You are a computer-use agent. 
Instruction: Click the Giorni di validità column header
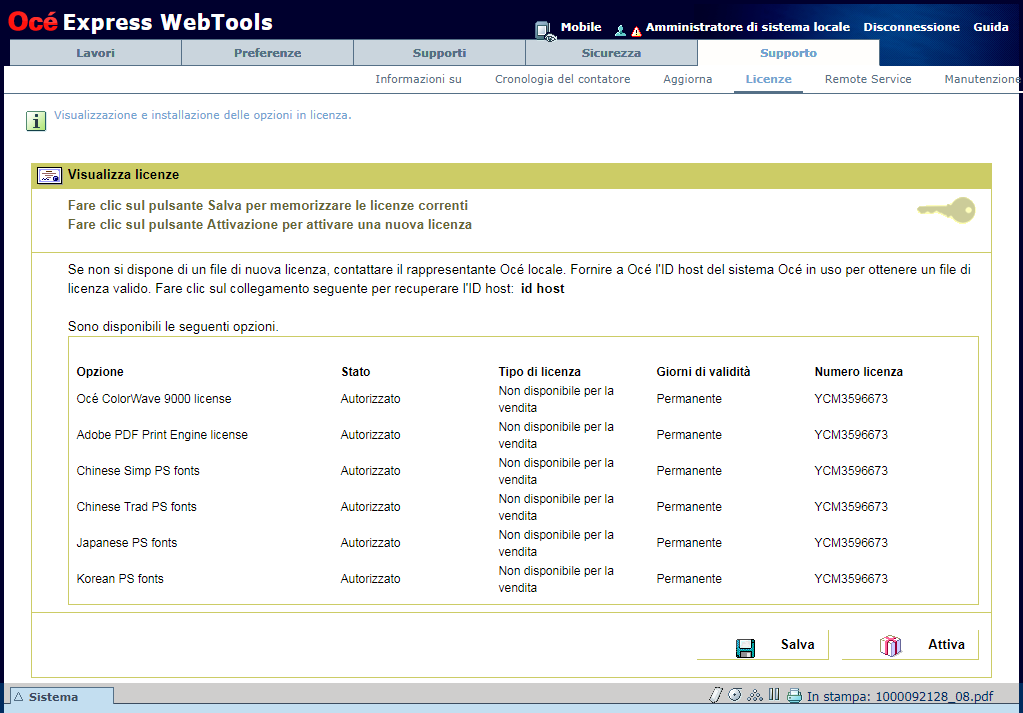(703, 371)
